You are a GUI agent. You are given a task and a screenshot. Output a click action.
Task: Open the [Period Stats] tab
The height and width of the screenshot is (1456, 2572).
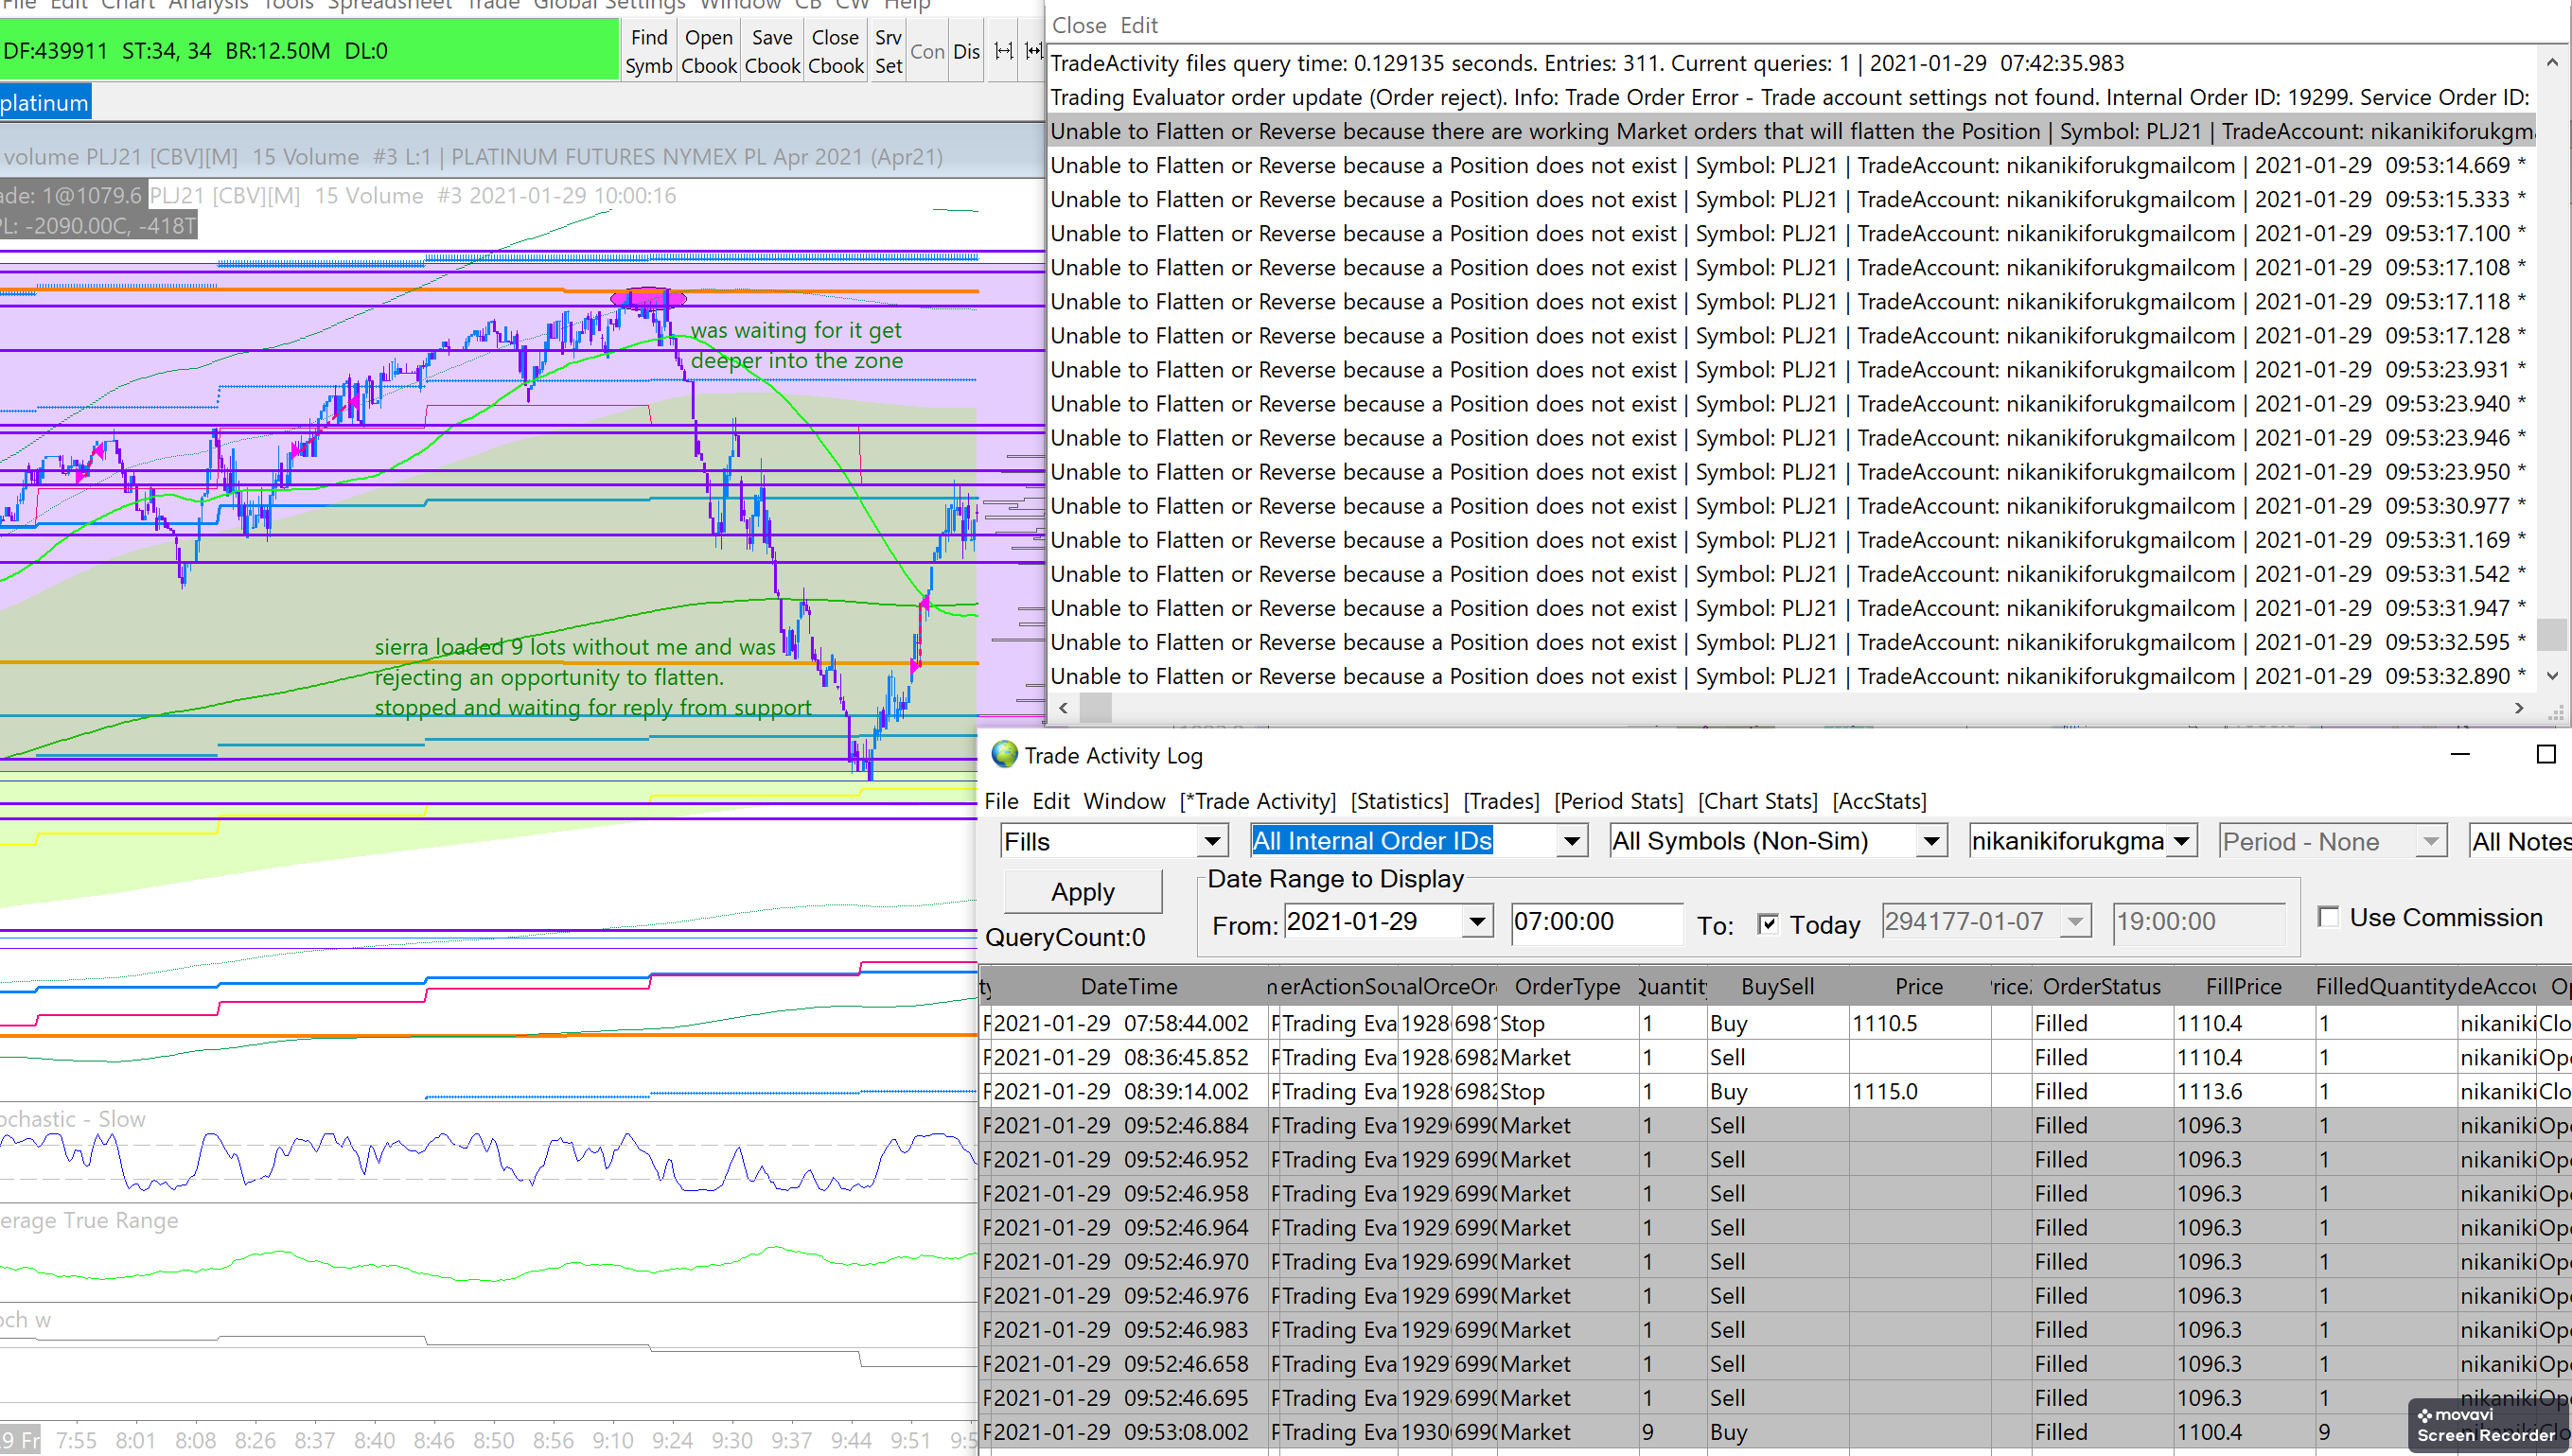click(1618, 801)
